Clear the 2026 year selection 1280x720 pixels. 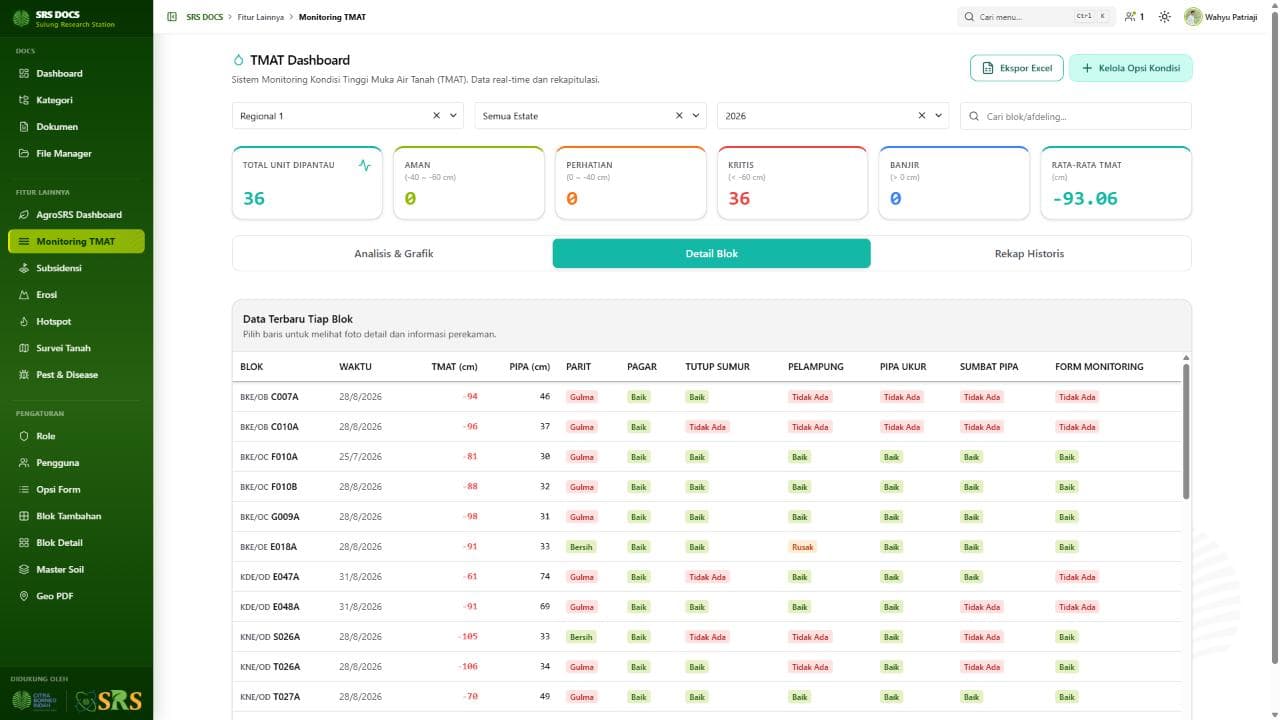[x=922, y=116]
